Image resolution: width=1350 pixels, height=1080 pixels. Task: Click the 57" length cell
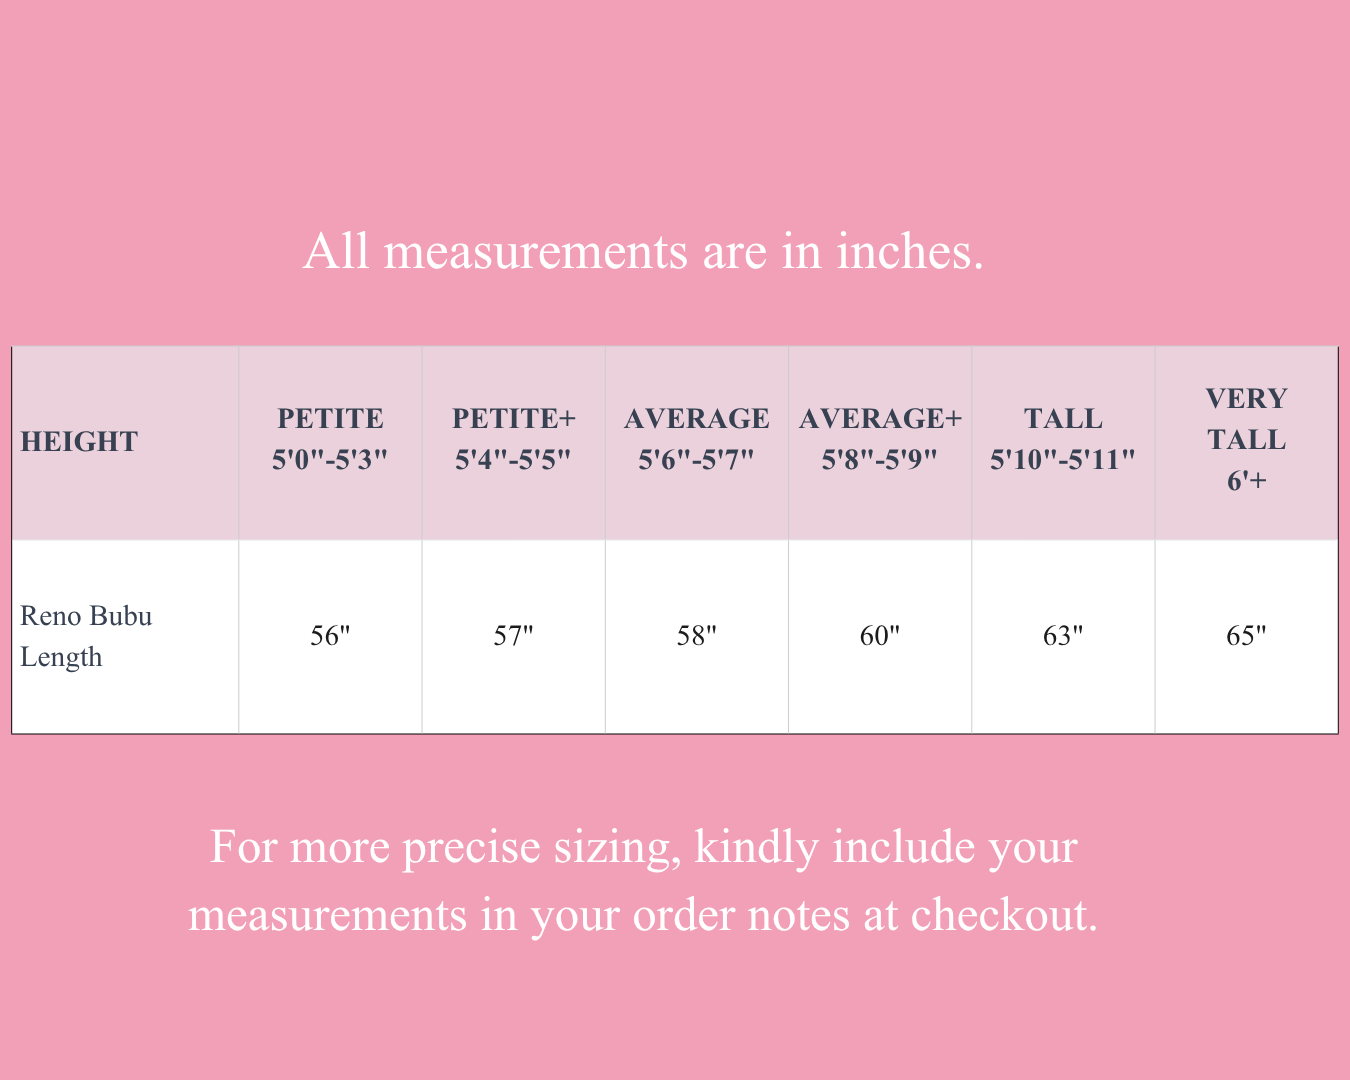pyautogui.click(x=513, y=636)
